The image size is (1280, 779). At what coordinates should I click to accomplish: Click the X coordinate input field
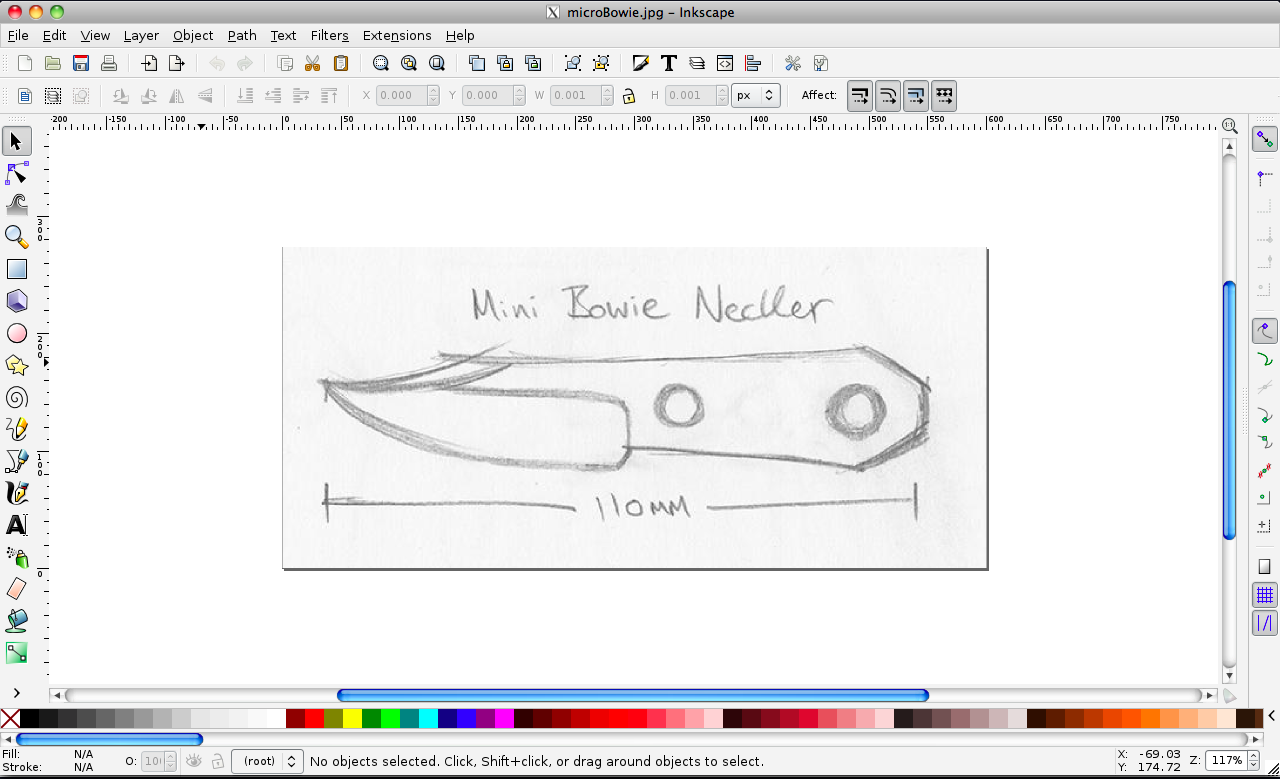(x=400, y=96)
